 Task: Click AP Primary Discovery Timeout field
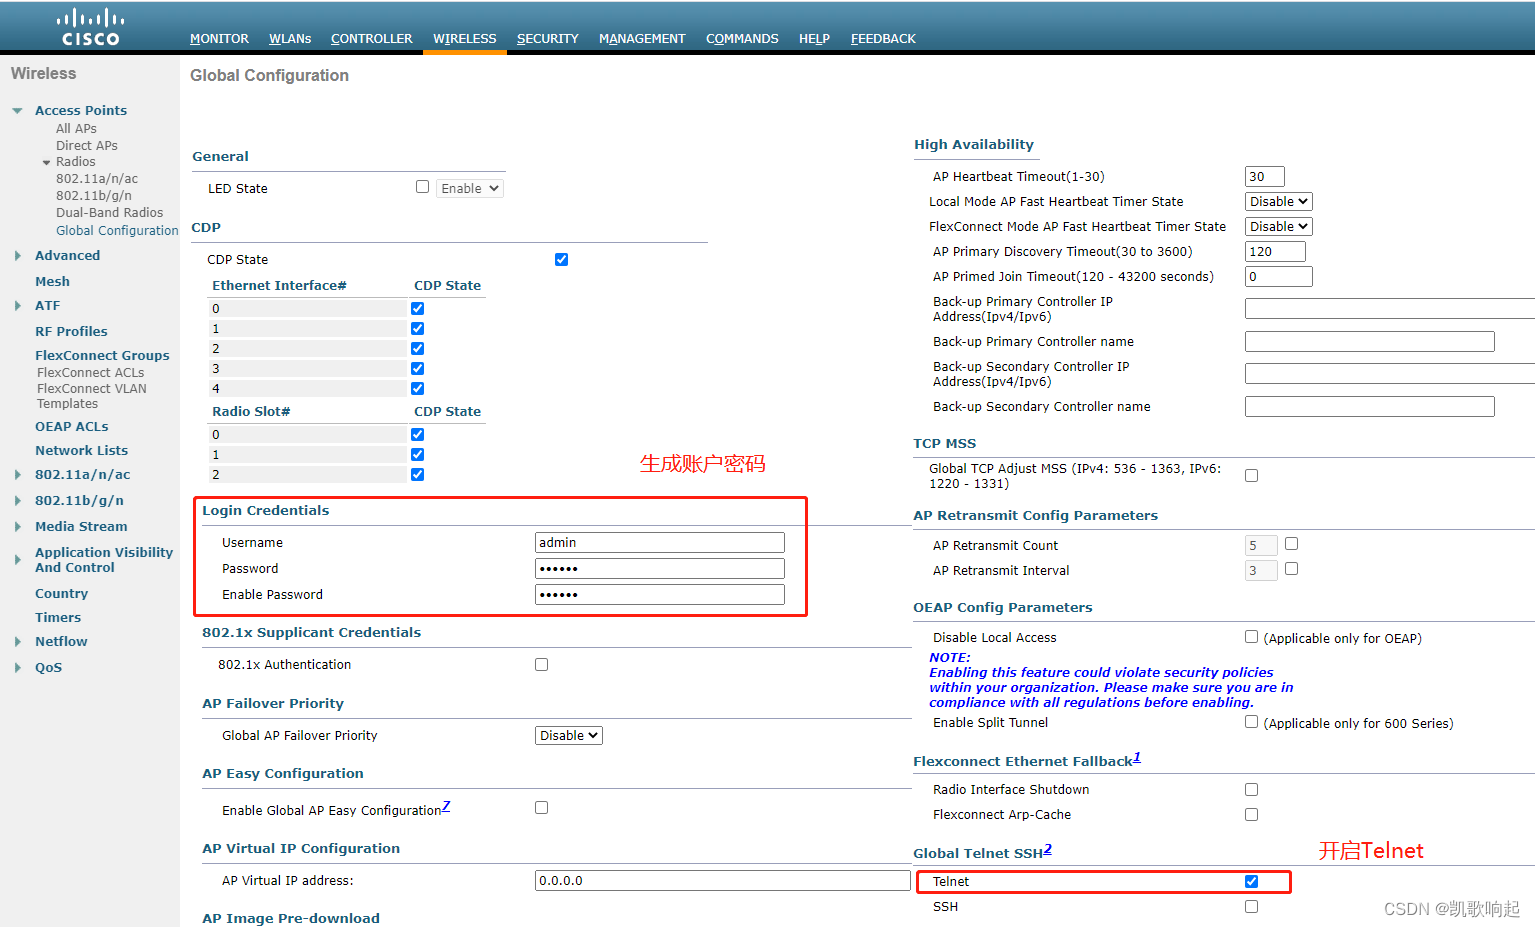[1276, 252]
